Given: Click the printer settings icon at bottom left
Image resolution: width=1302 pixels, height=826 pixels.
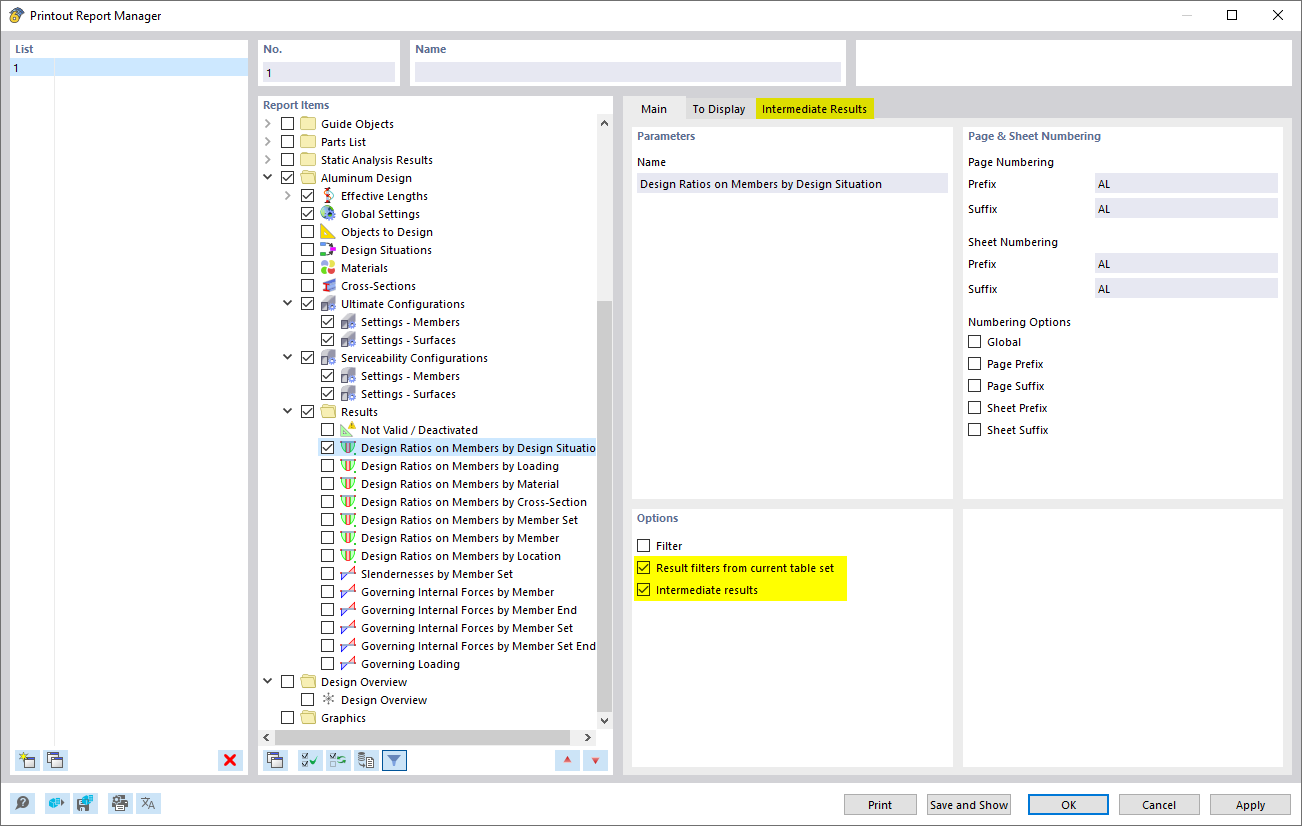Looking at the screenshot, I should tap(120, 803).
